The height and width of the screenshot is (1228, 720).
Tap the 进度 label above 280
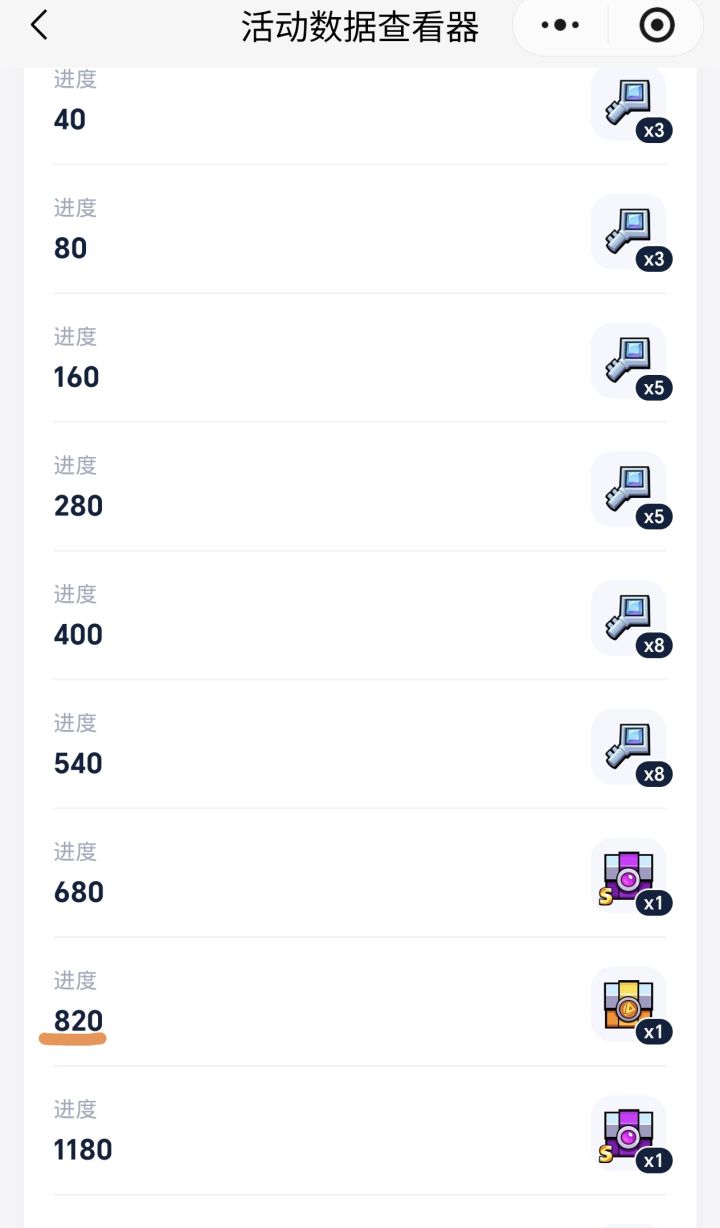(75, 466)
